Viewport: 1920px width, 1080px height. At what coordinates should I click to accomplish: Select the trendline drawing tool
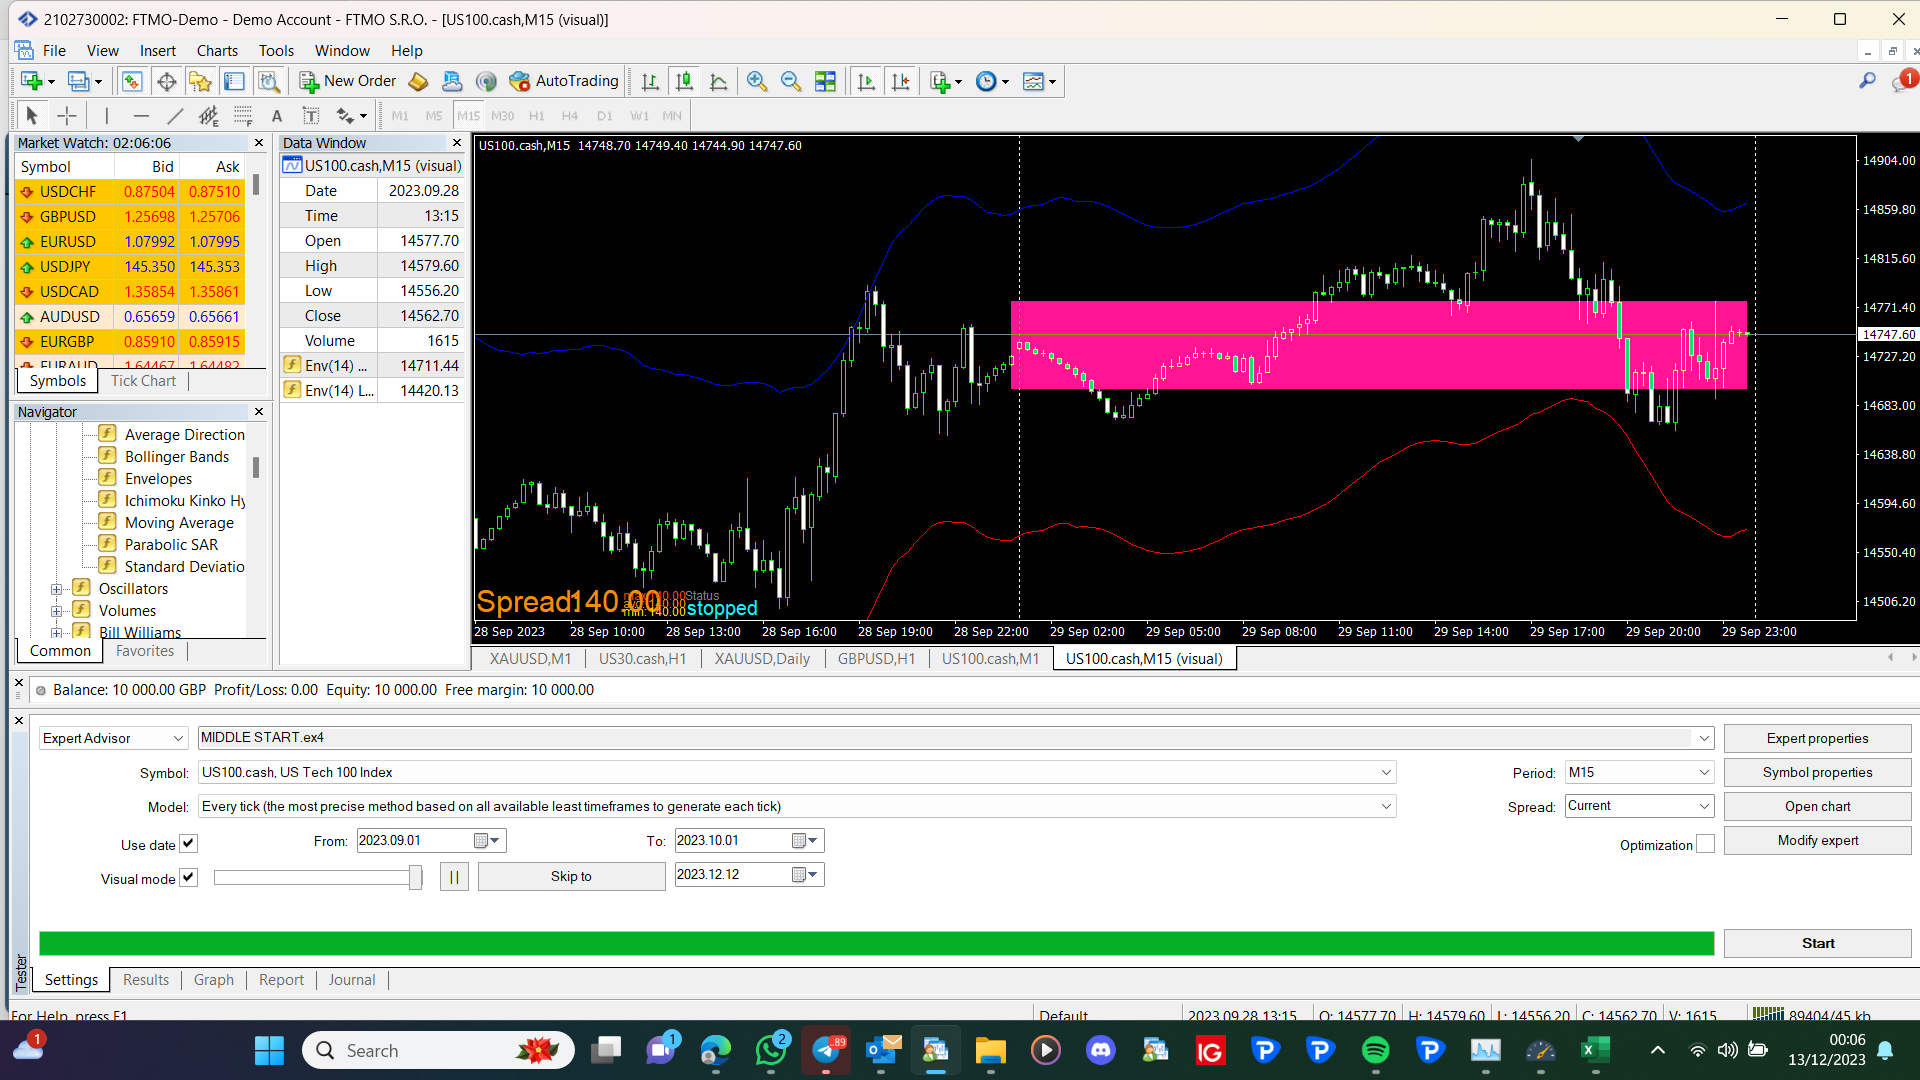[x=175, y=116]
